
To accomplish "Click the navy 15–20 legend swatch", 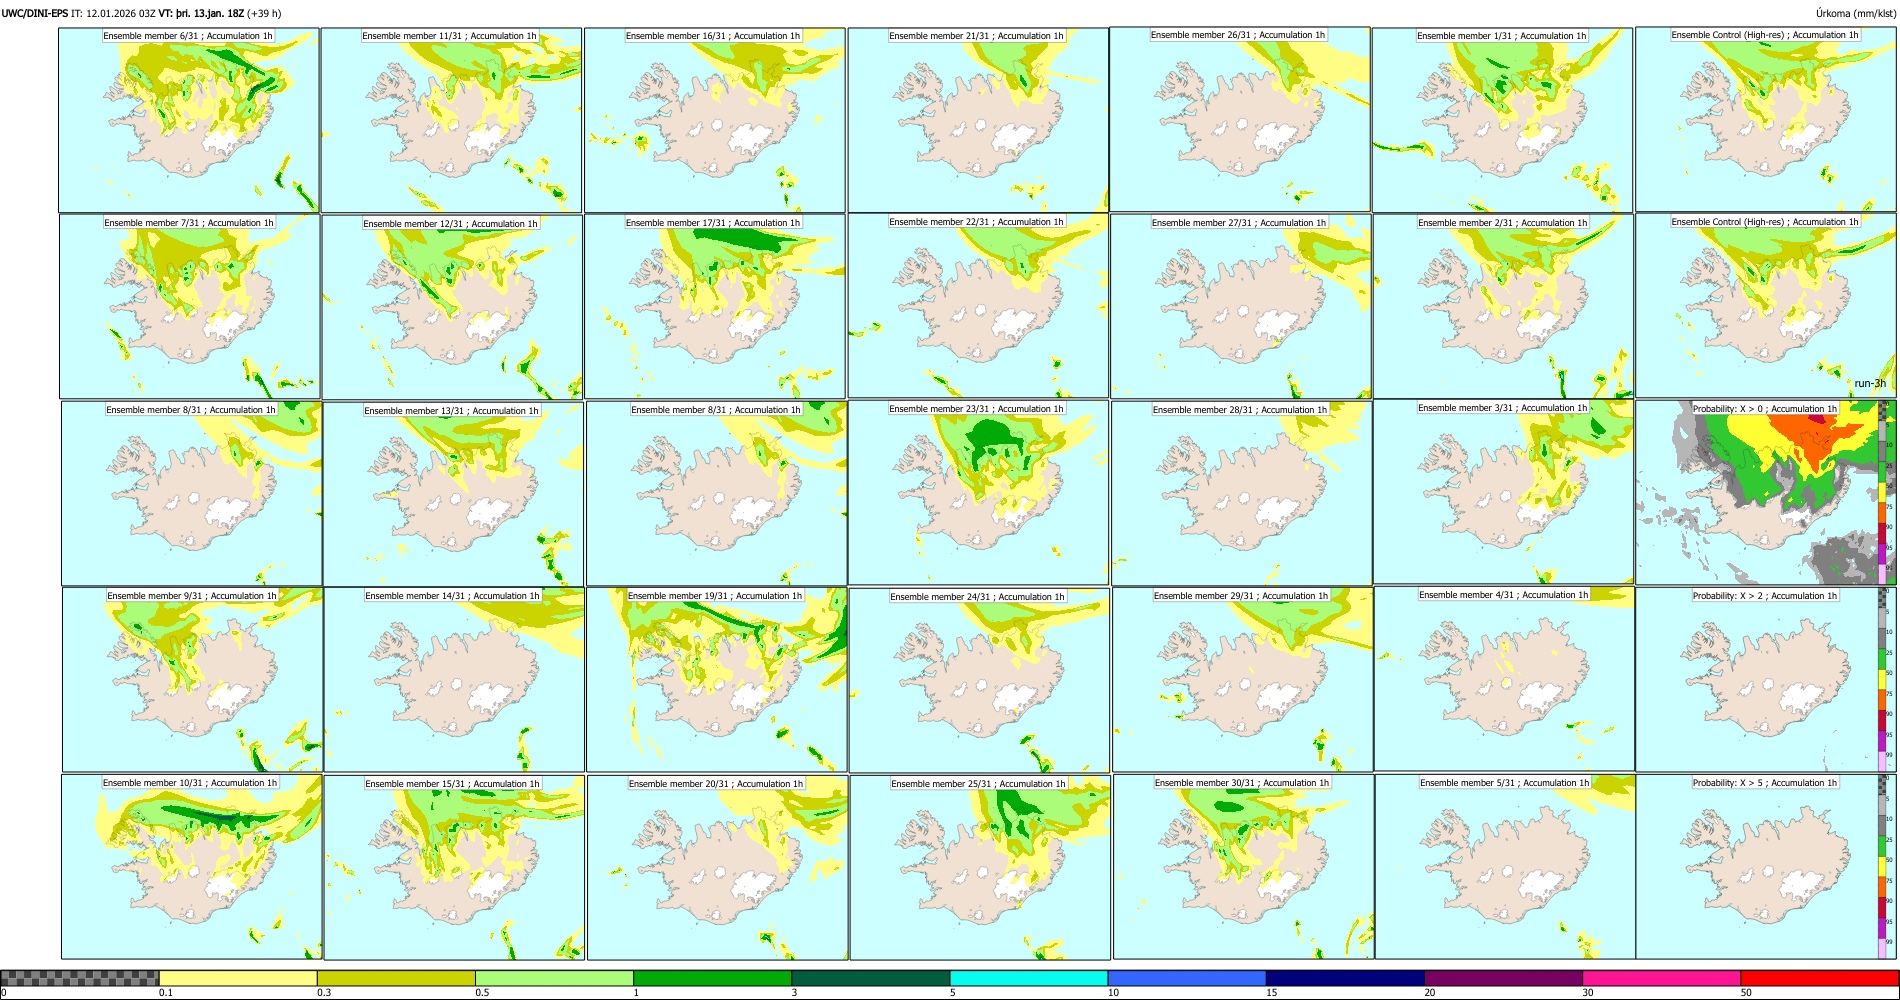I will pyautogui.click(x=1345, y=978).
